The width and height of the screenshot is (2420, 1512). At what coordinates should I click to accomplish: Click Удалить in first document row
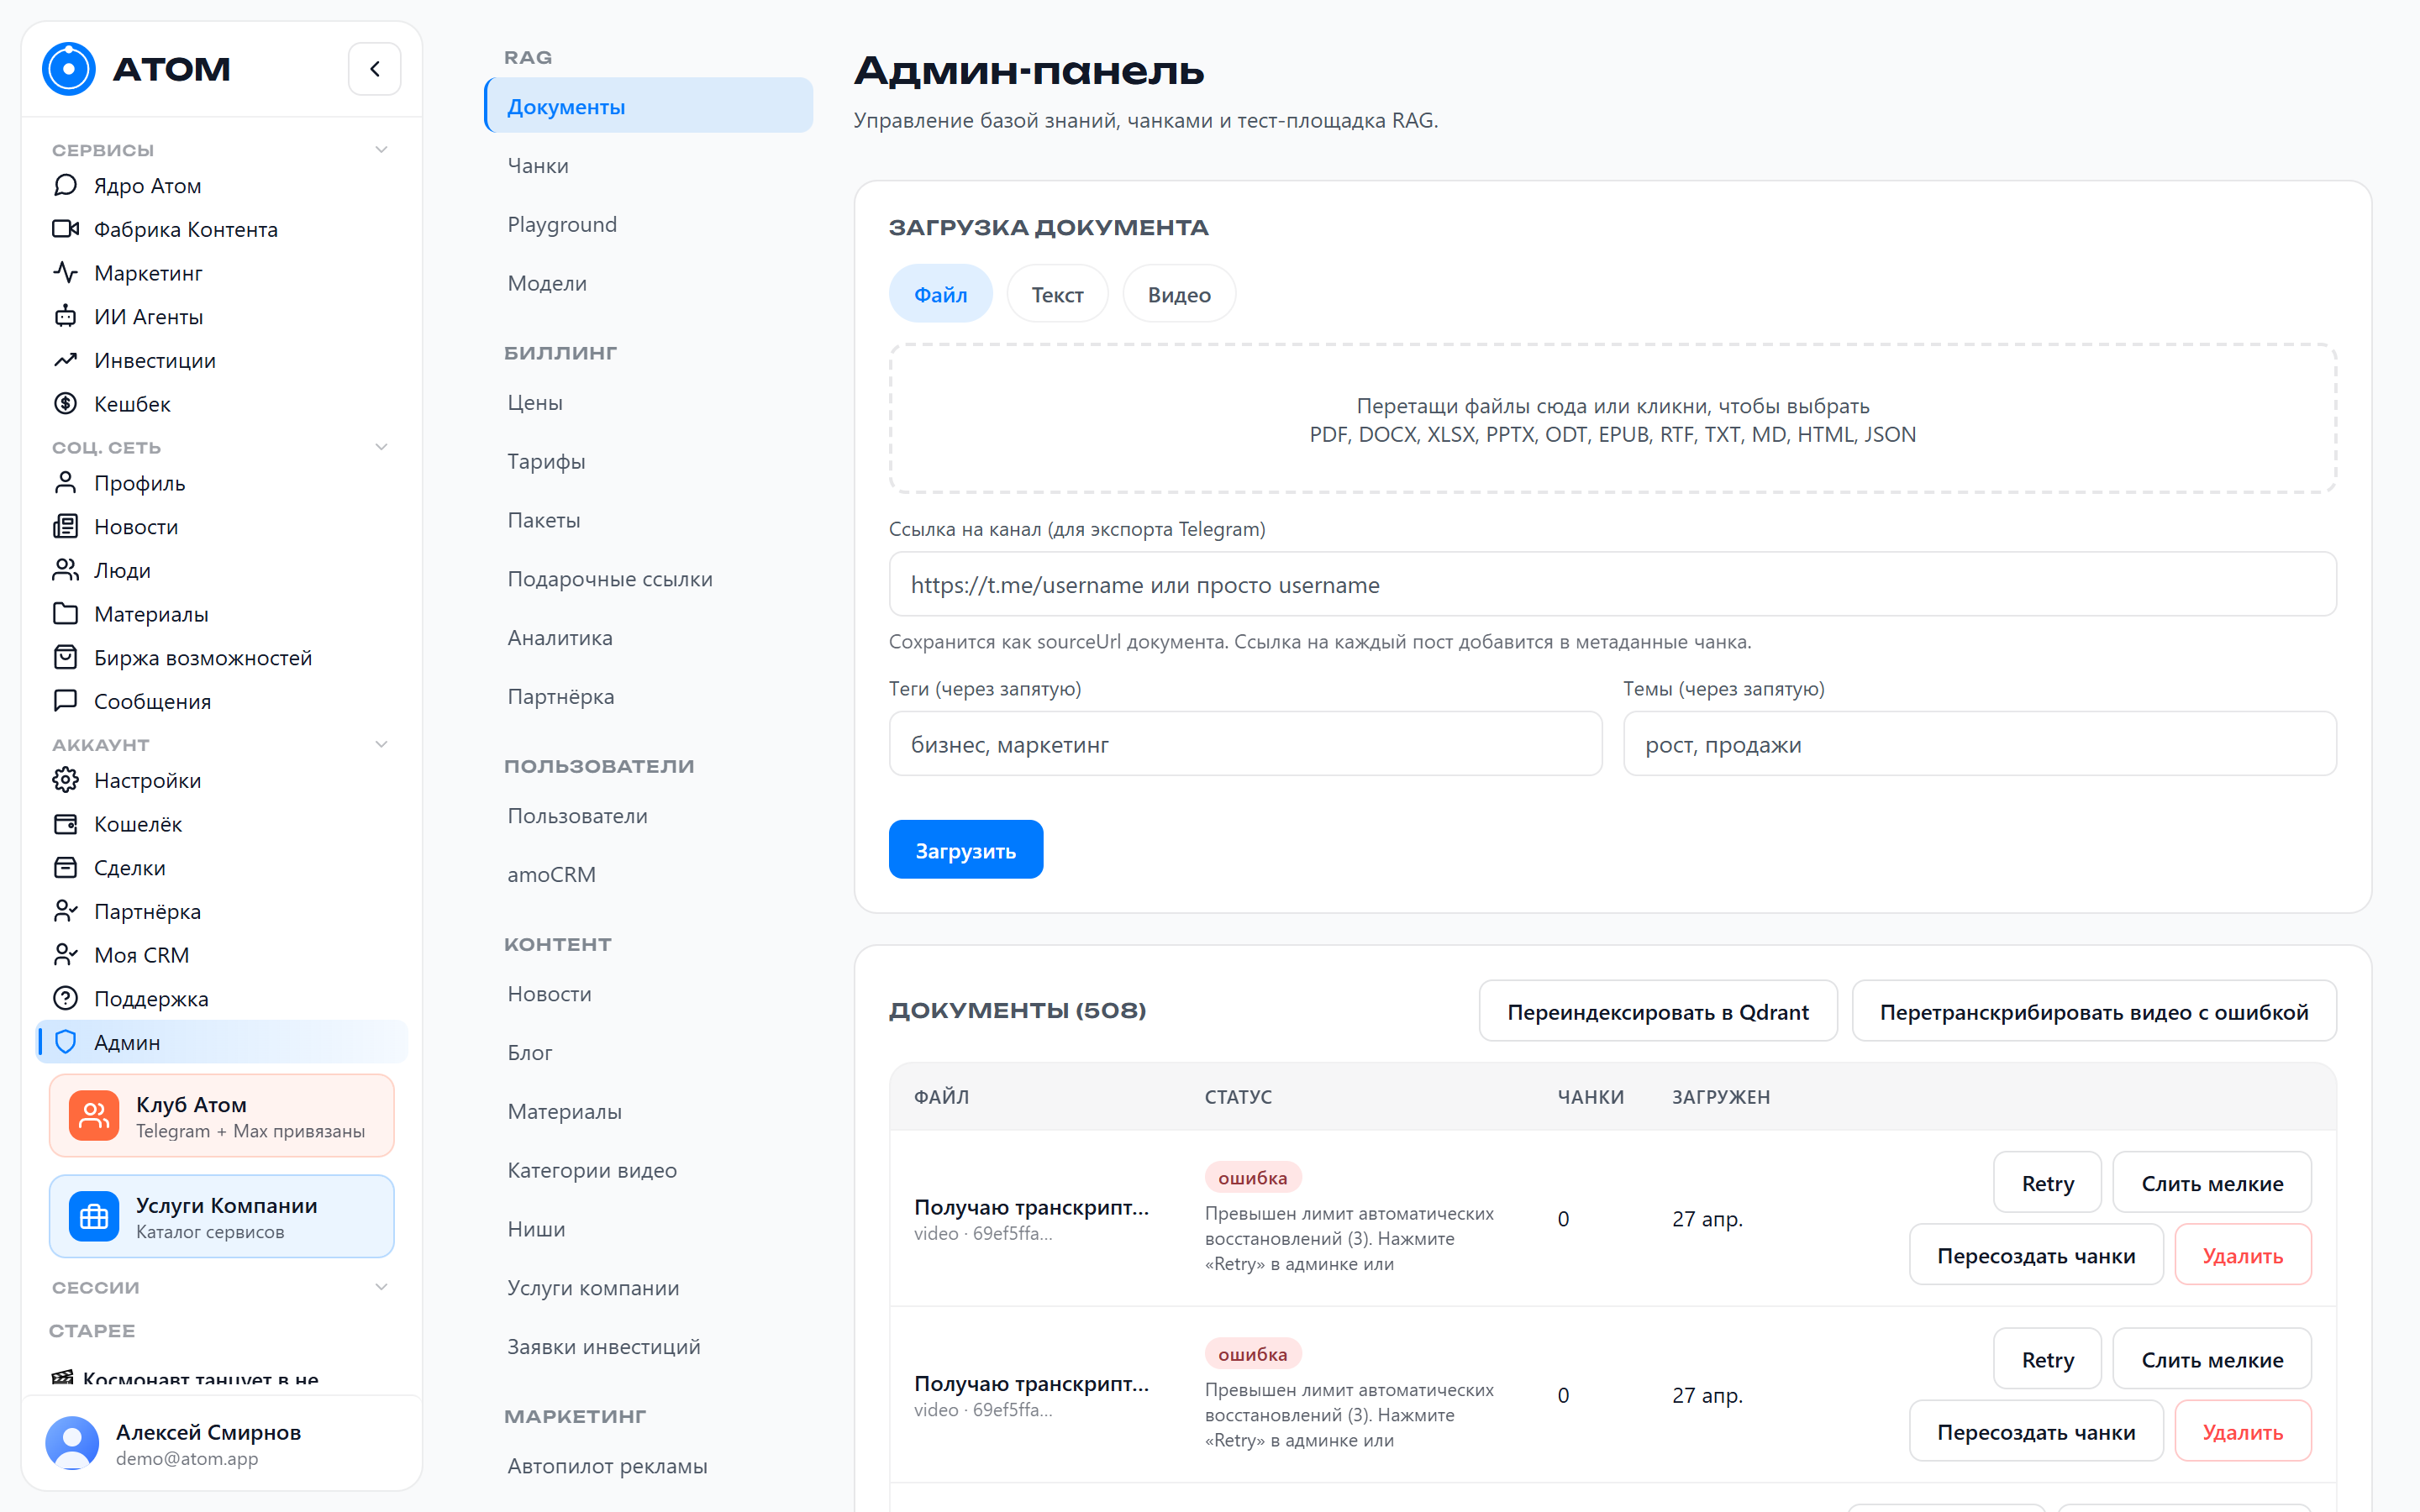point(2242,1255)
